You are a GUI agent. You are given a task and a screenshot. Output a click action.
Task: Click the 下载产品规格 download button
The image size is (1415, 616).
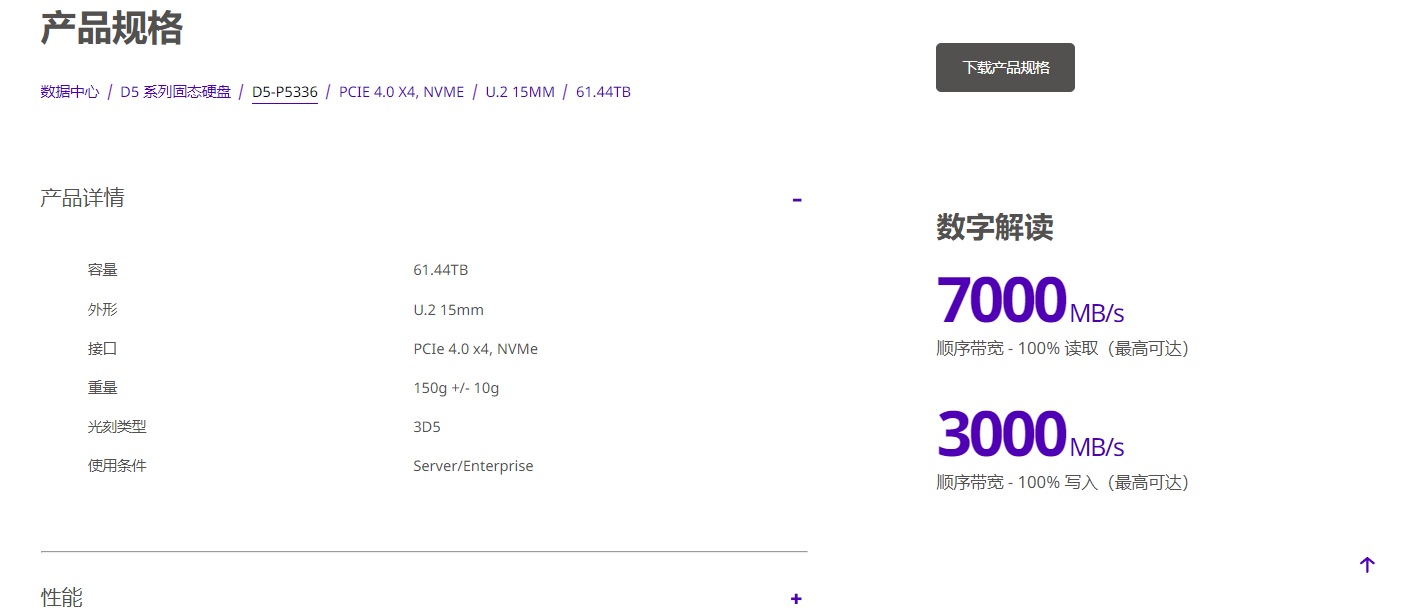[x=1005, y=67]
